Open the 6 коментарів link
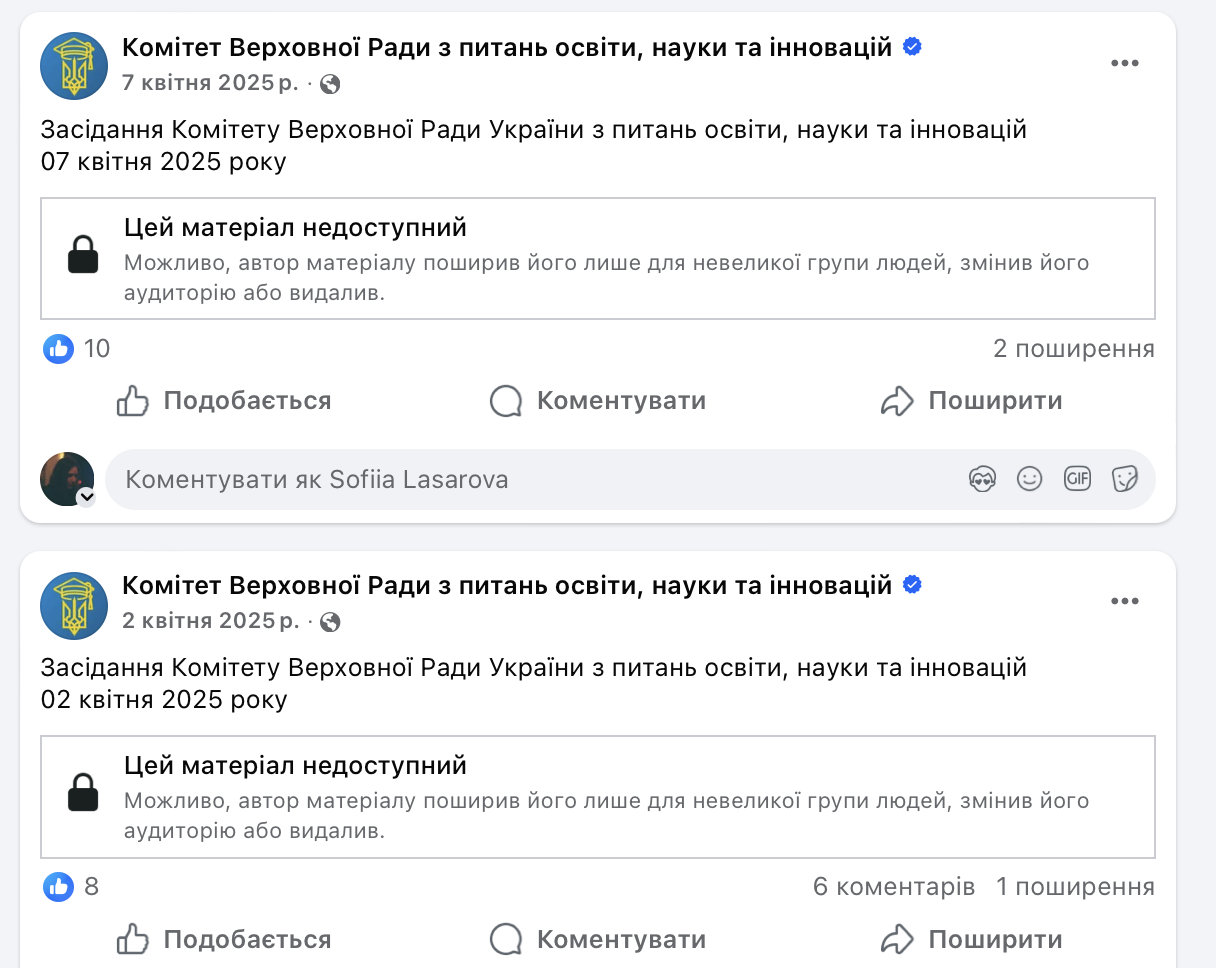 [893, 887]
